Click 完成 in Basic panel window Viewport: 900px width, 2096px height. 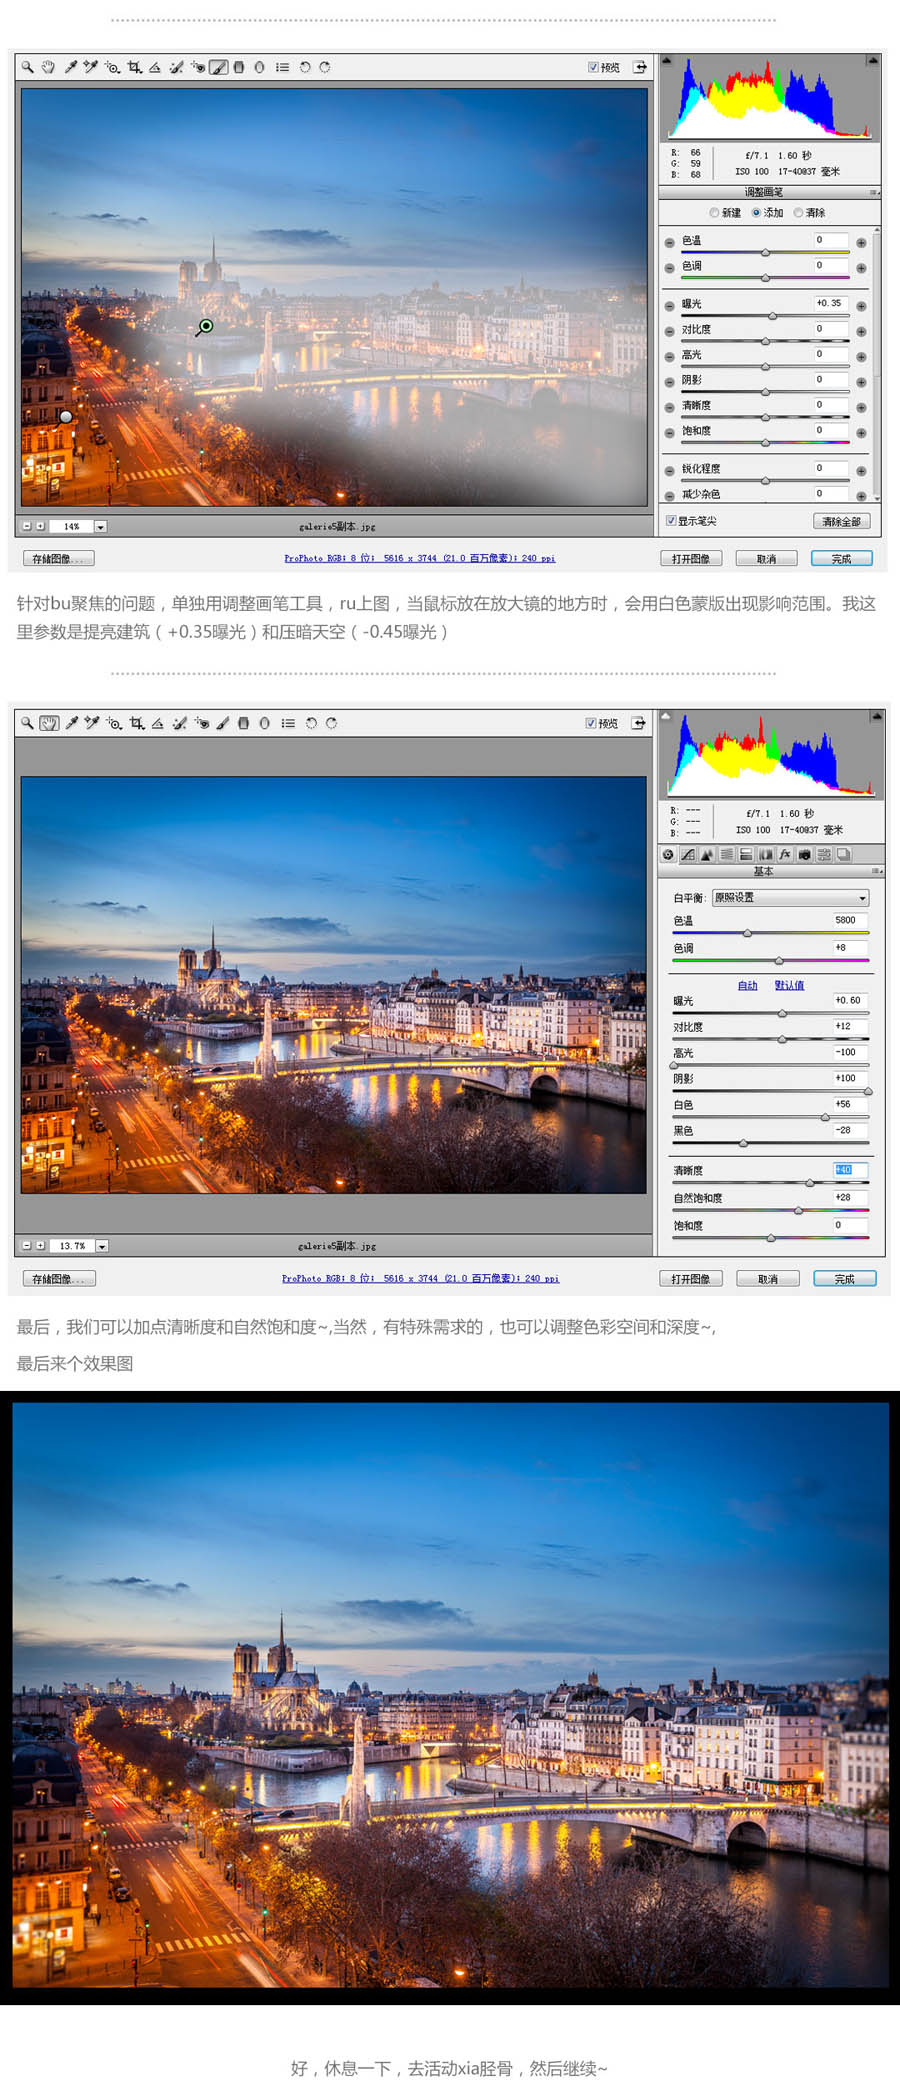845,1278
